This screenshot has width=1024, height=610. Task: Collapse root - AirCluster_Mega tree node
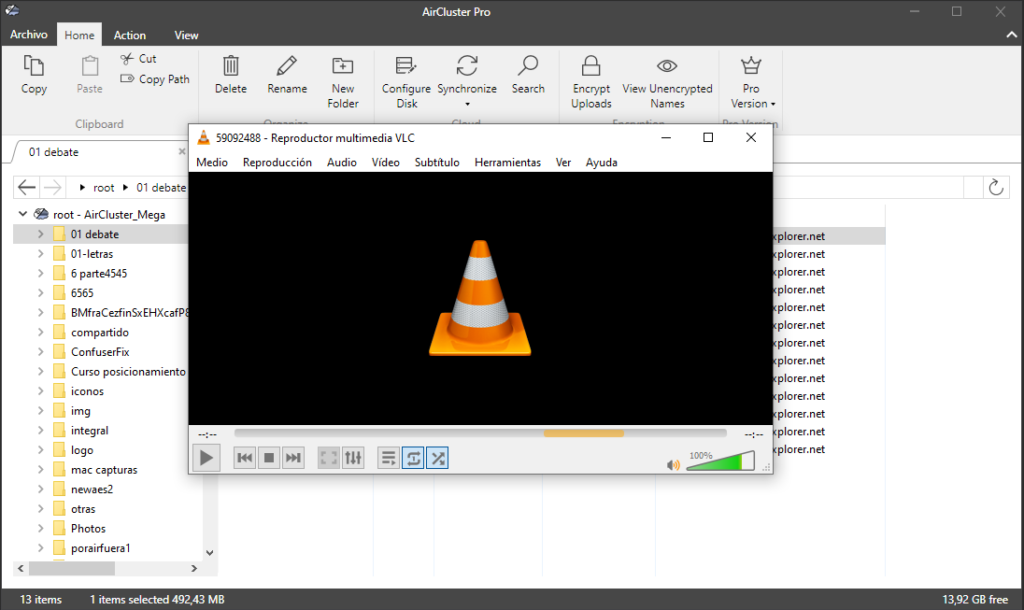click(x=23, y=214)
